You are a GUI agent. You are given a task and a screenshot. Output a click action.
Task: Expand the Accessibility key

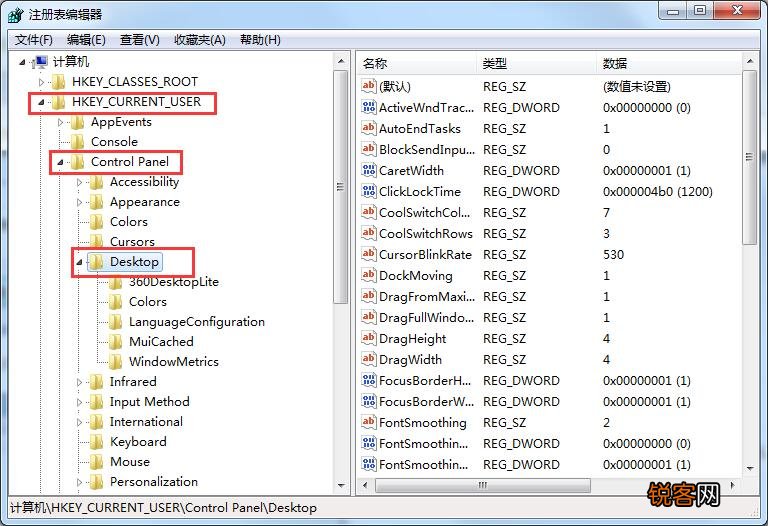[x=79, y=182]
